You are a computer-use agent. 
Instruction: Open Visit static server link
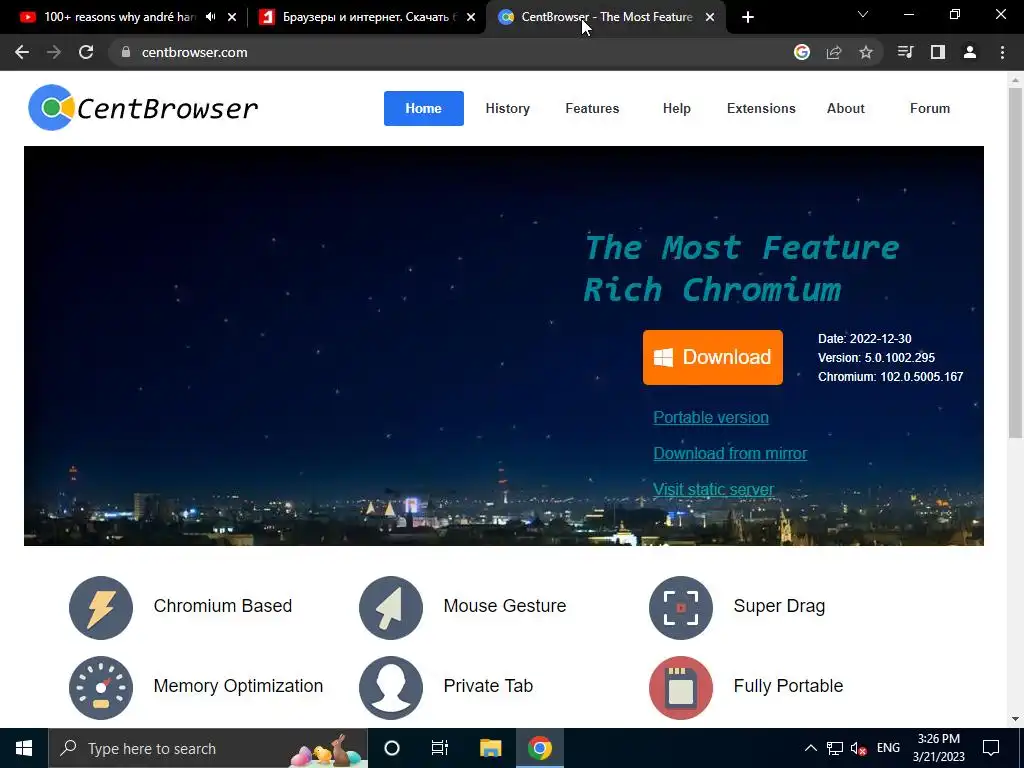click(x=713, y=489)
